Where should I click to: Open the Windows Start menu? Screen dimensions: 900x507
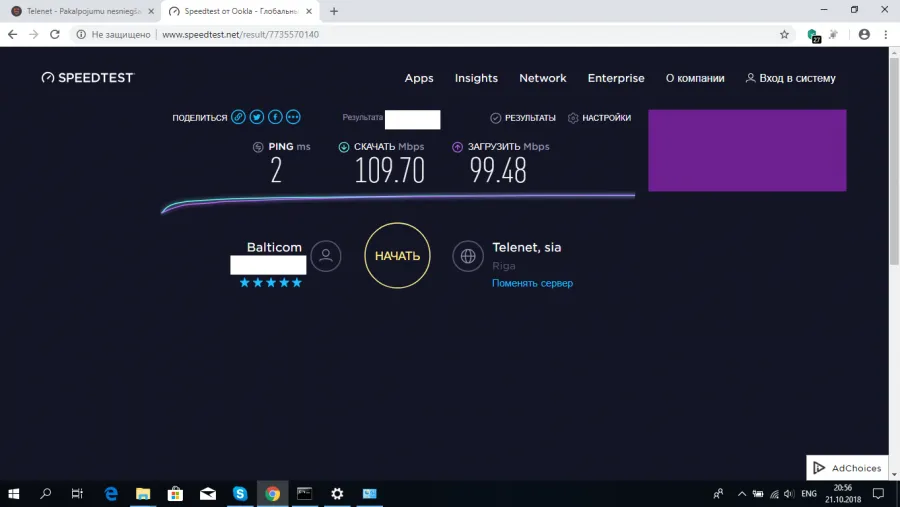pos(14,494)
